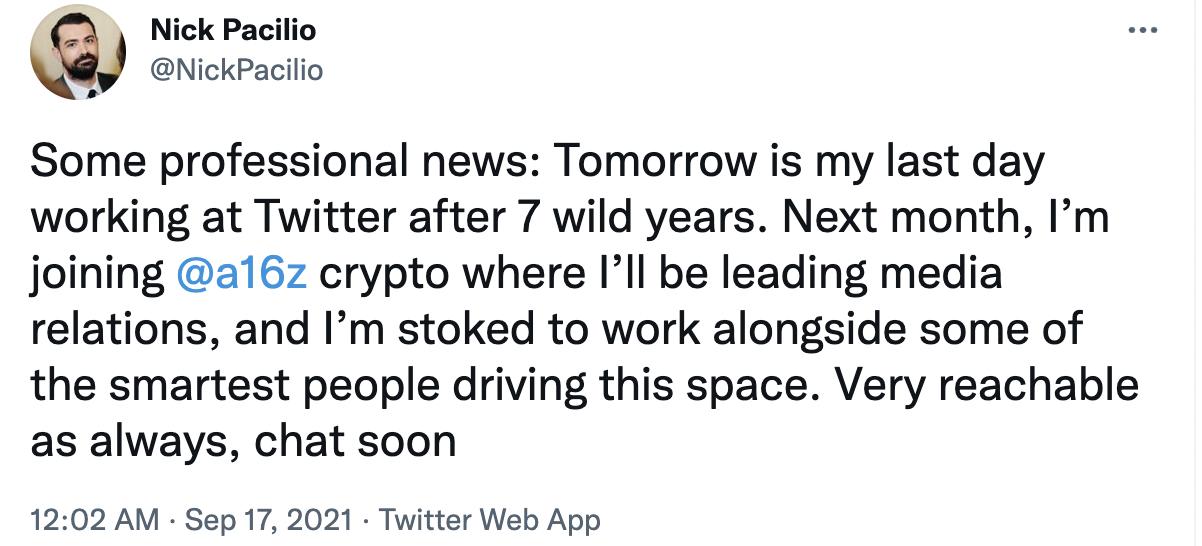1202x546 pixels.
Task: Click the 12:02 AM timestamp
Action: tap(95, 520)
